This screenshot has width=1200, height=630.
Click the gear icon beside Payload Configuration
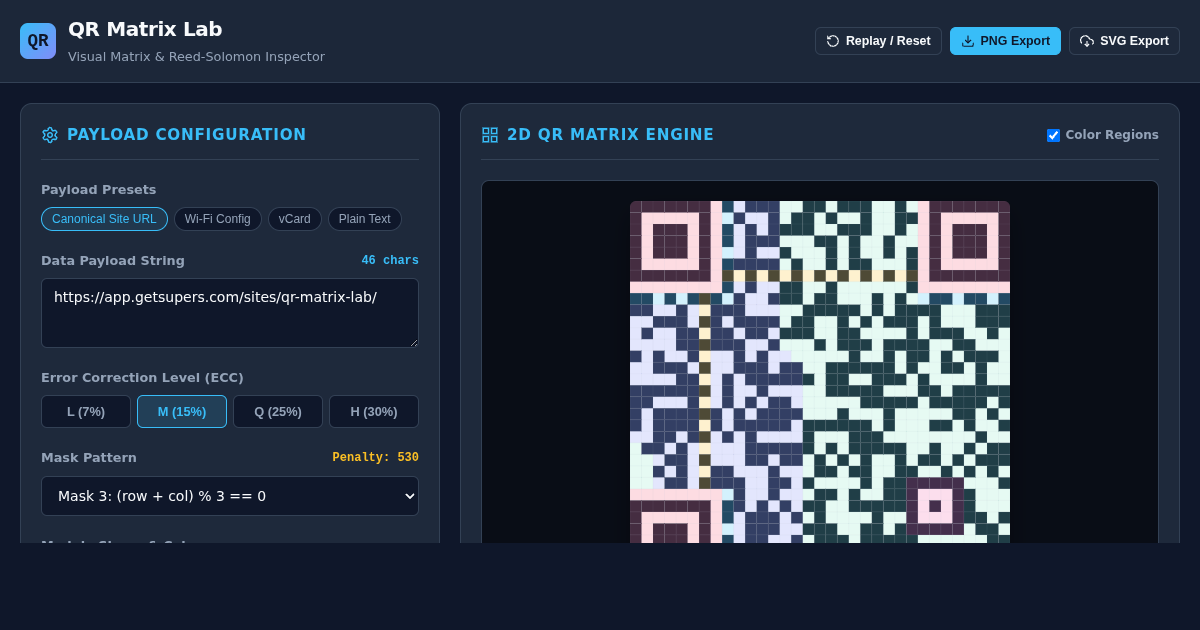click(x=50, y=135)
